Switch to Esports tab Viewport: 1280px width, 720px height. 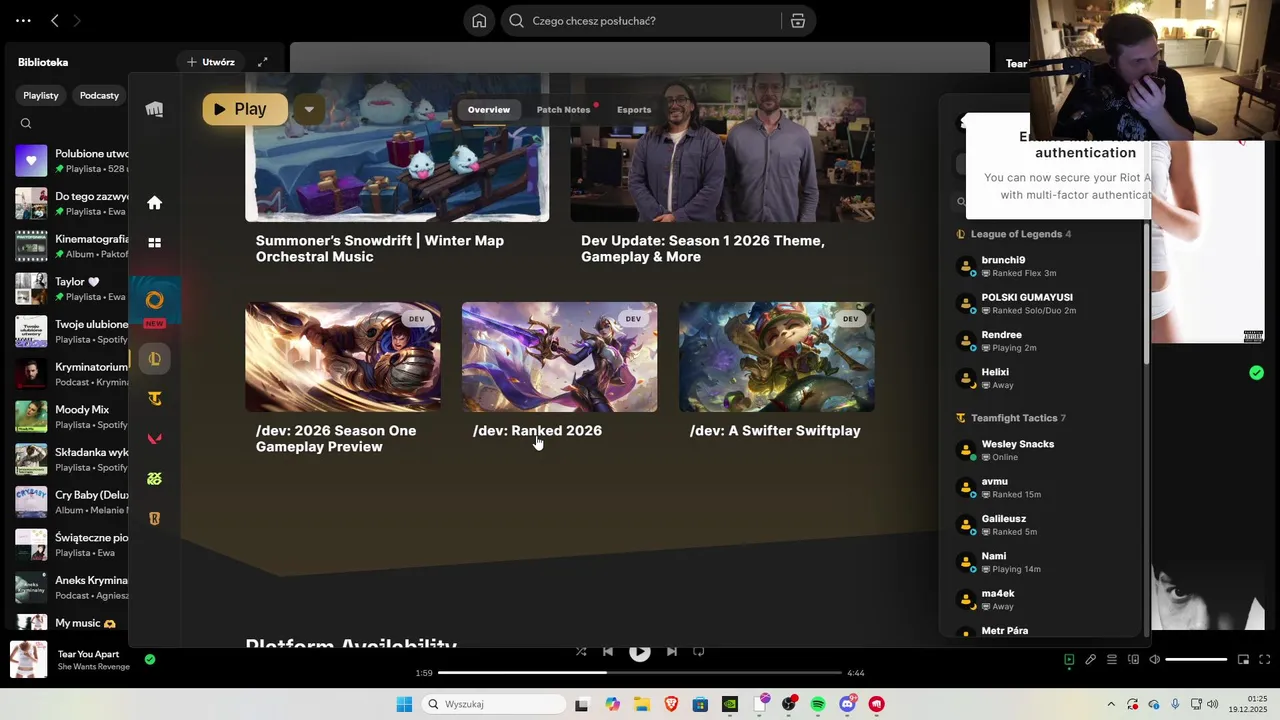coord(634,110)
